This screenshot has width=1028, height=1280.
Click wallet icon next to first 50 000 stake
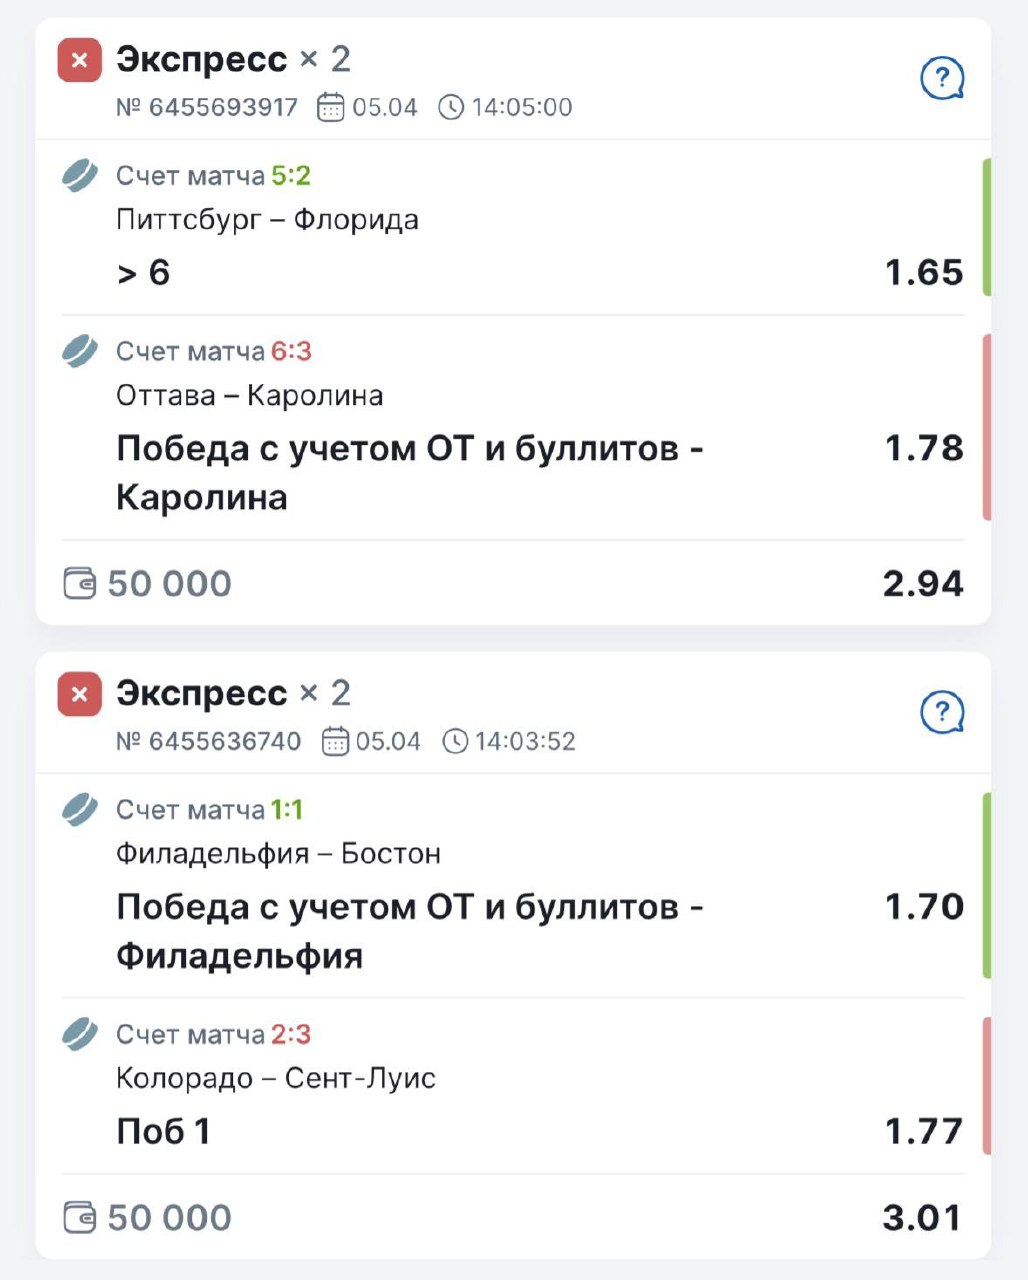pyautogui.click(x=80, y=583)
